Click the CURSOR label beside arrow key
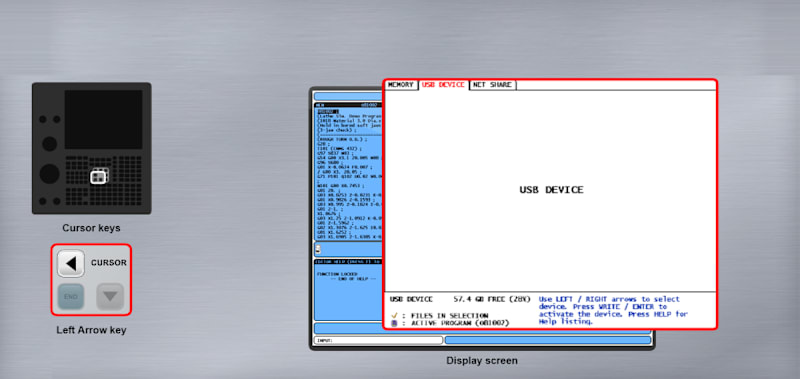 tap(109, 263)
